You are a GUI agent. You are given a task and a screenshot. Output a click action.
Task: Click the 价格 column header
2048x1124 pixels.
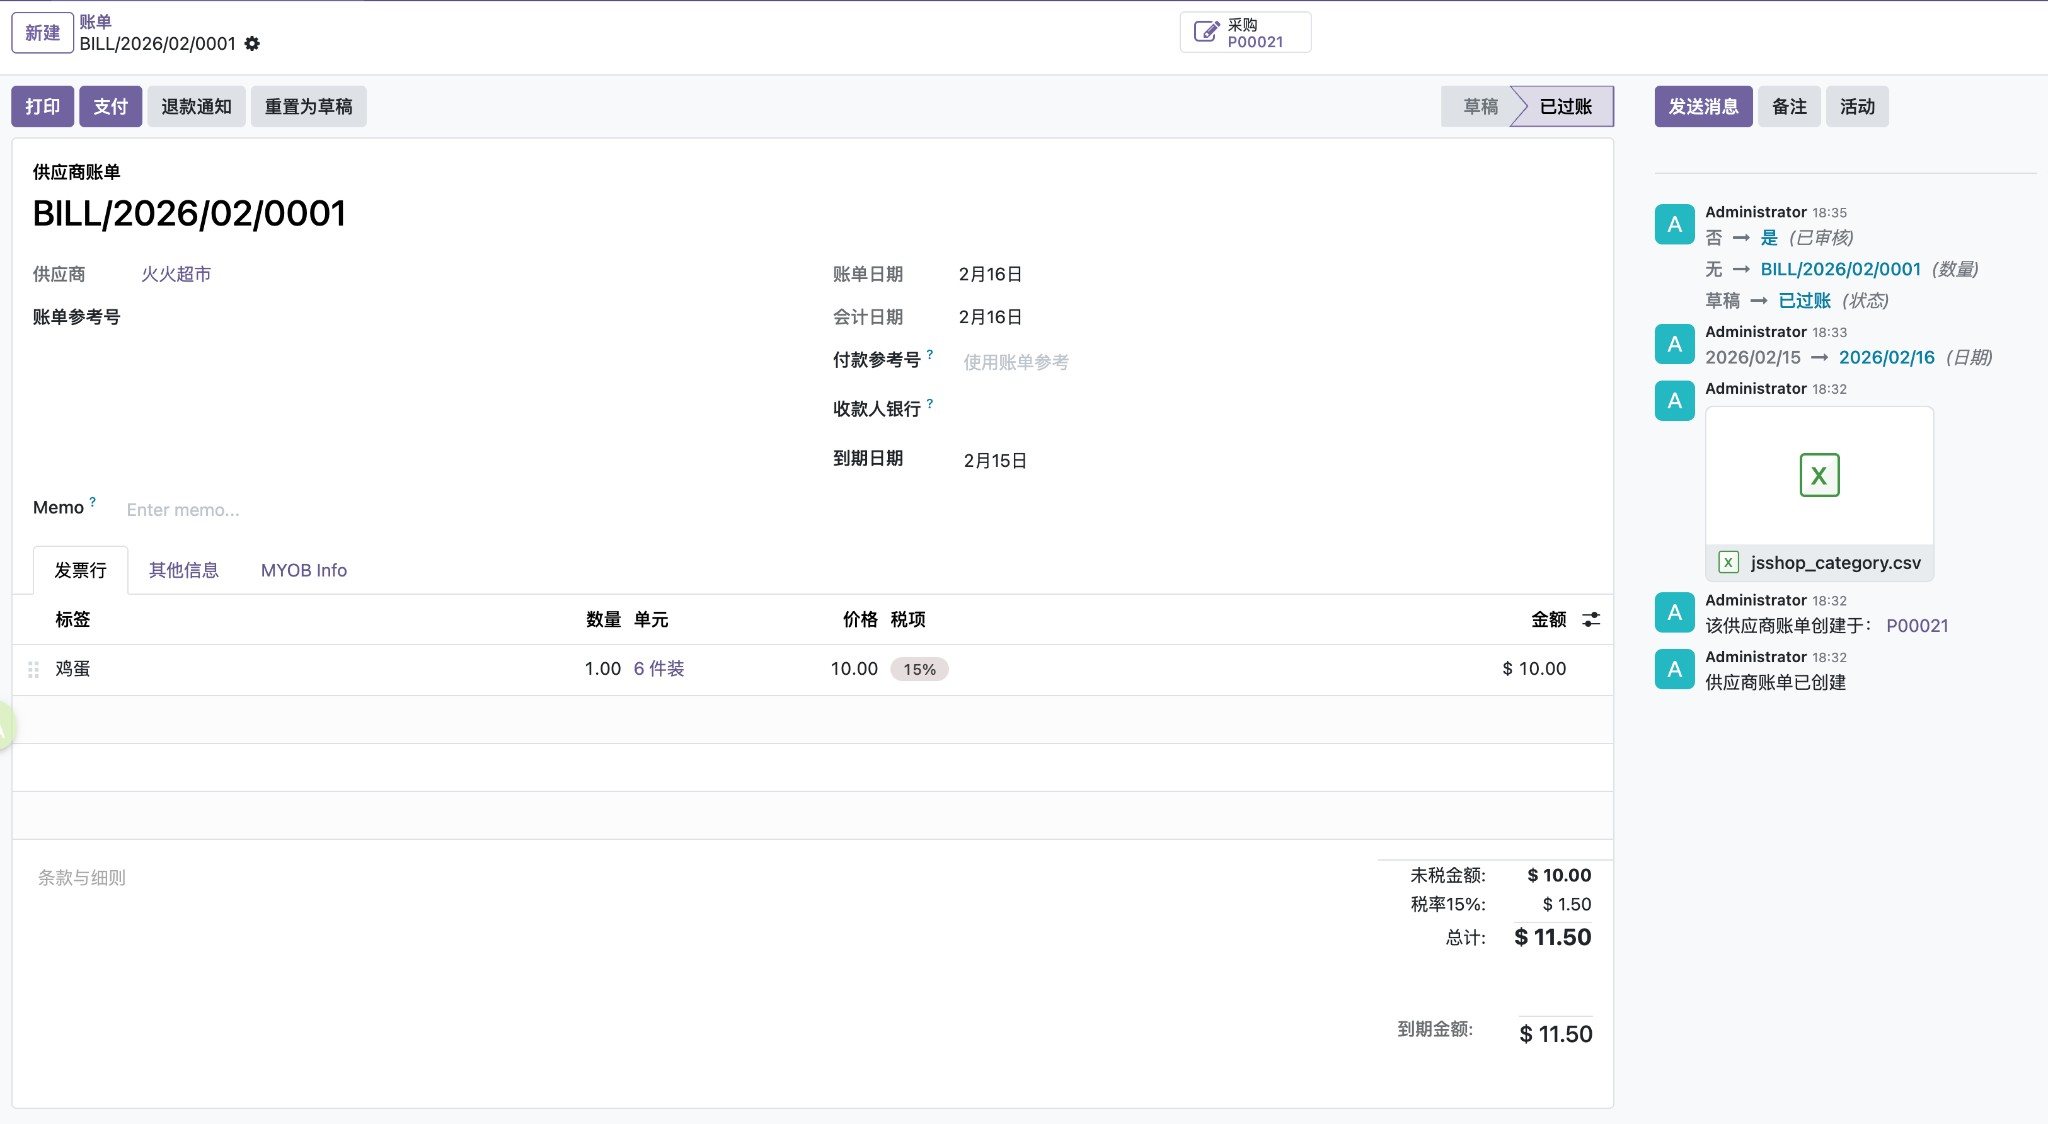point(860,620)
